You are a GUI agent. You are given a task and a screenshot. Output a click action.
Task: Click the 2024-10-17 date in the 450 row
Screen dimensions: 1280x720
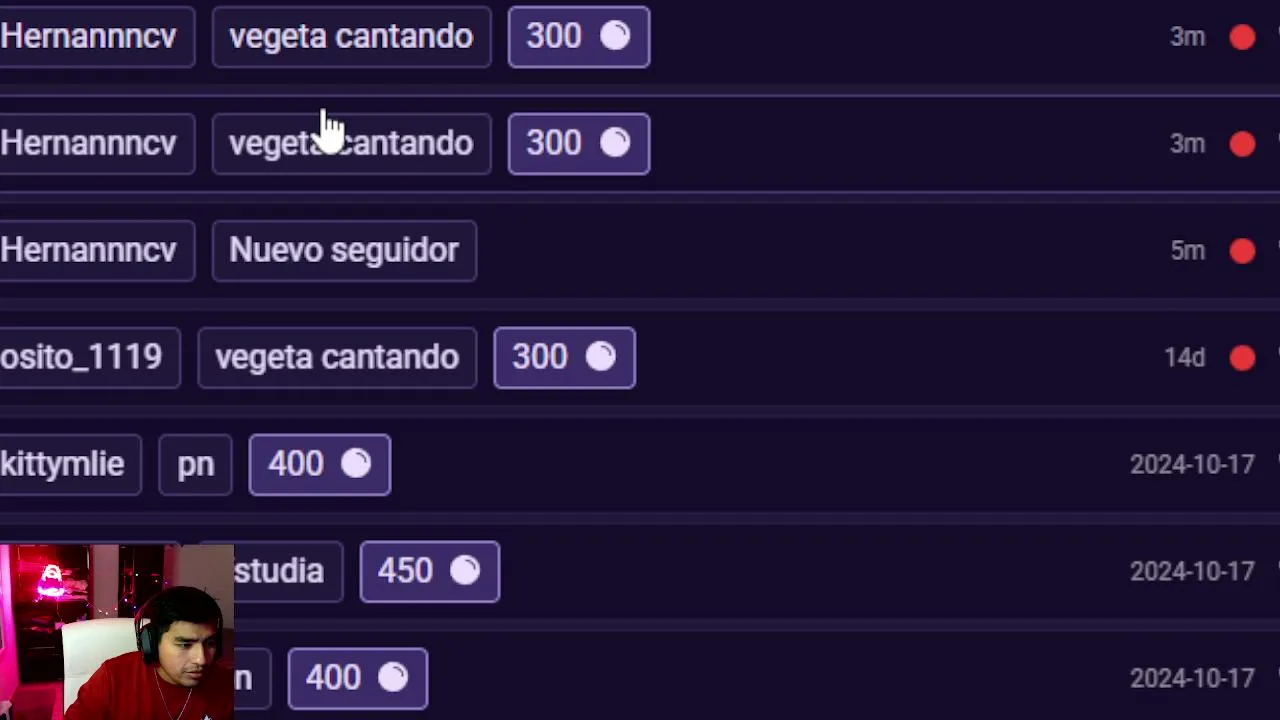pos(1191,571)
